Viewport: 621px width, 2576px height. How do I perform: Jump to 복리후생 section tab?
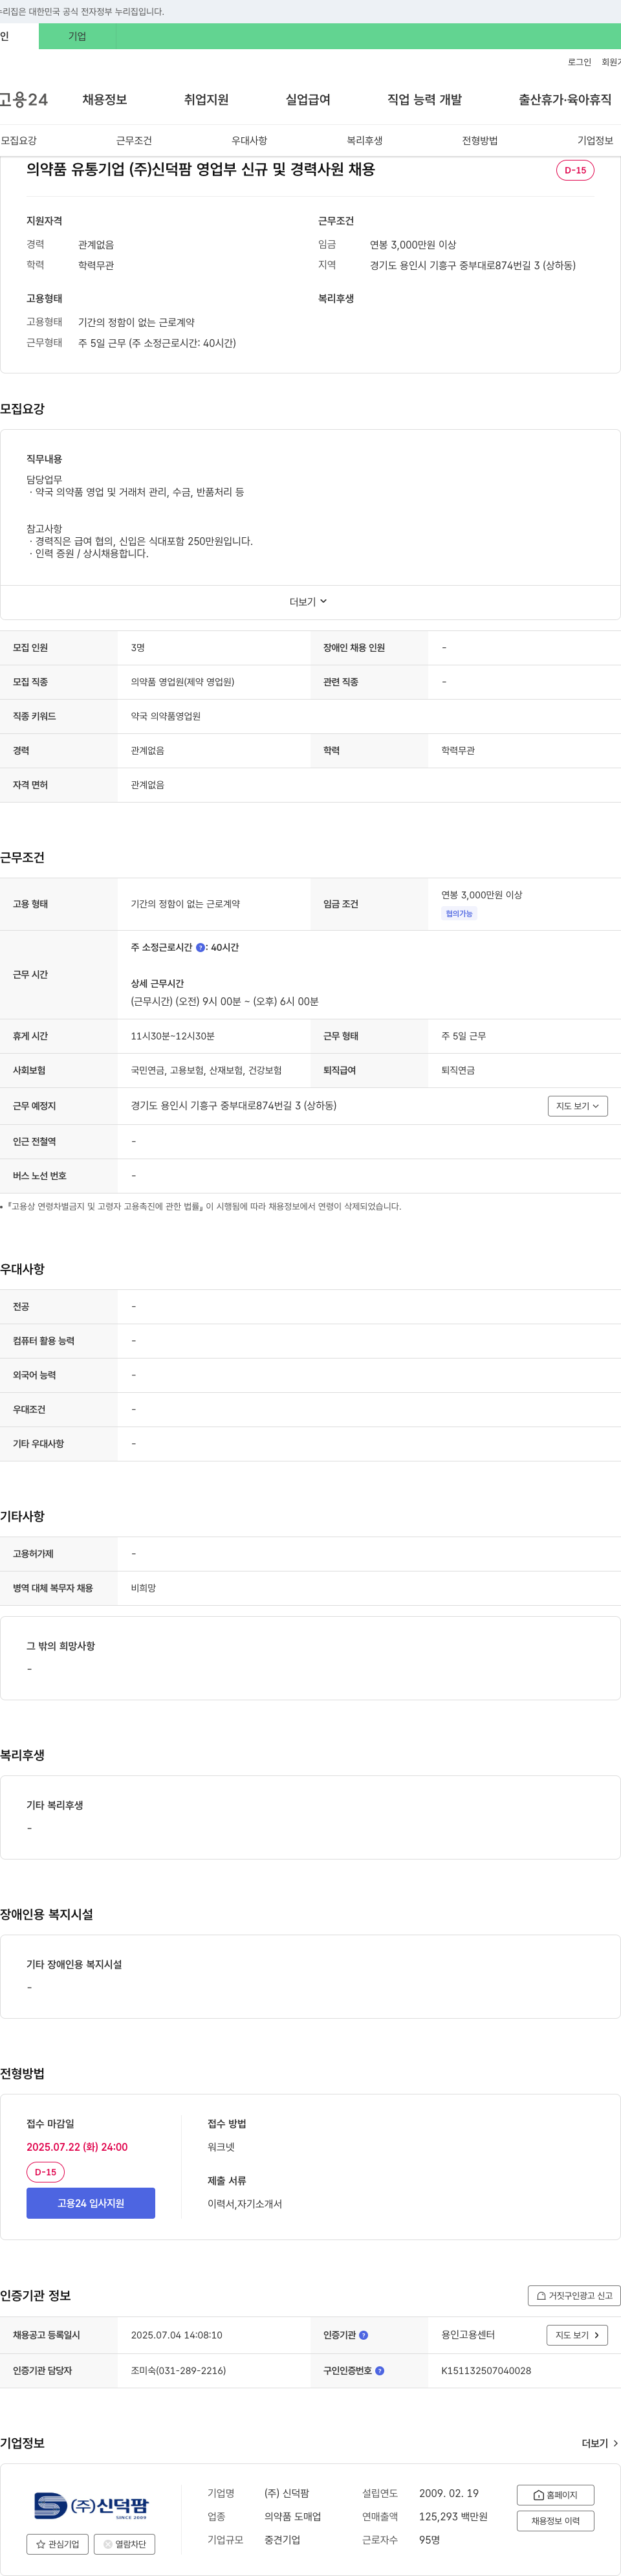point(365,141)
